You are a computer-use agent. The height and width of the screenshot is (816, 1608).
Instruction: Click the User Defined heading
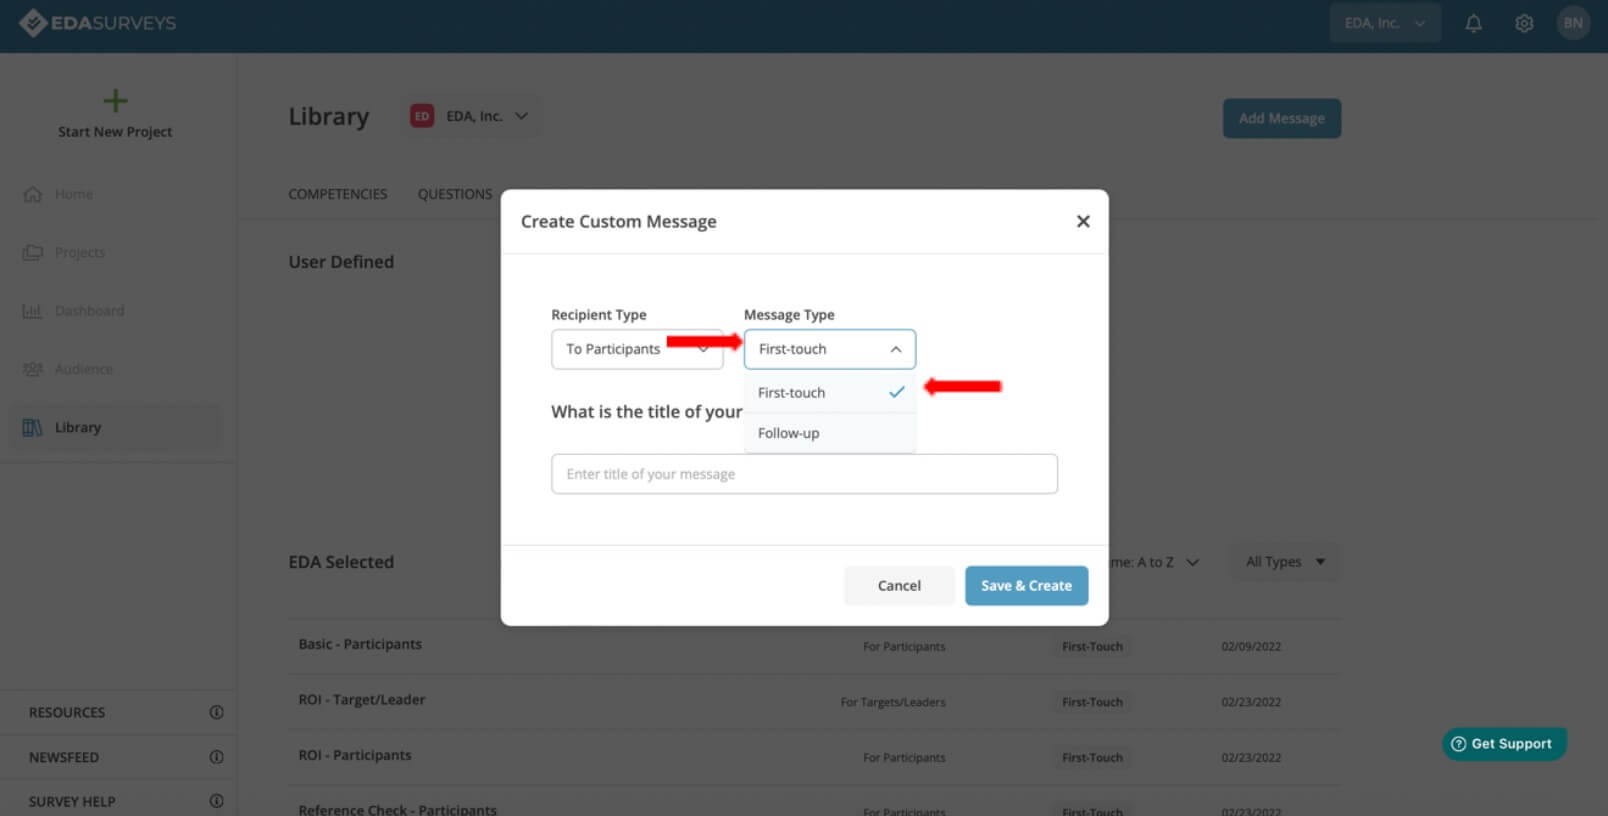click(341, 262)
